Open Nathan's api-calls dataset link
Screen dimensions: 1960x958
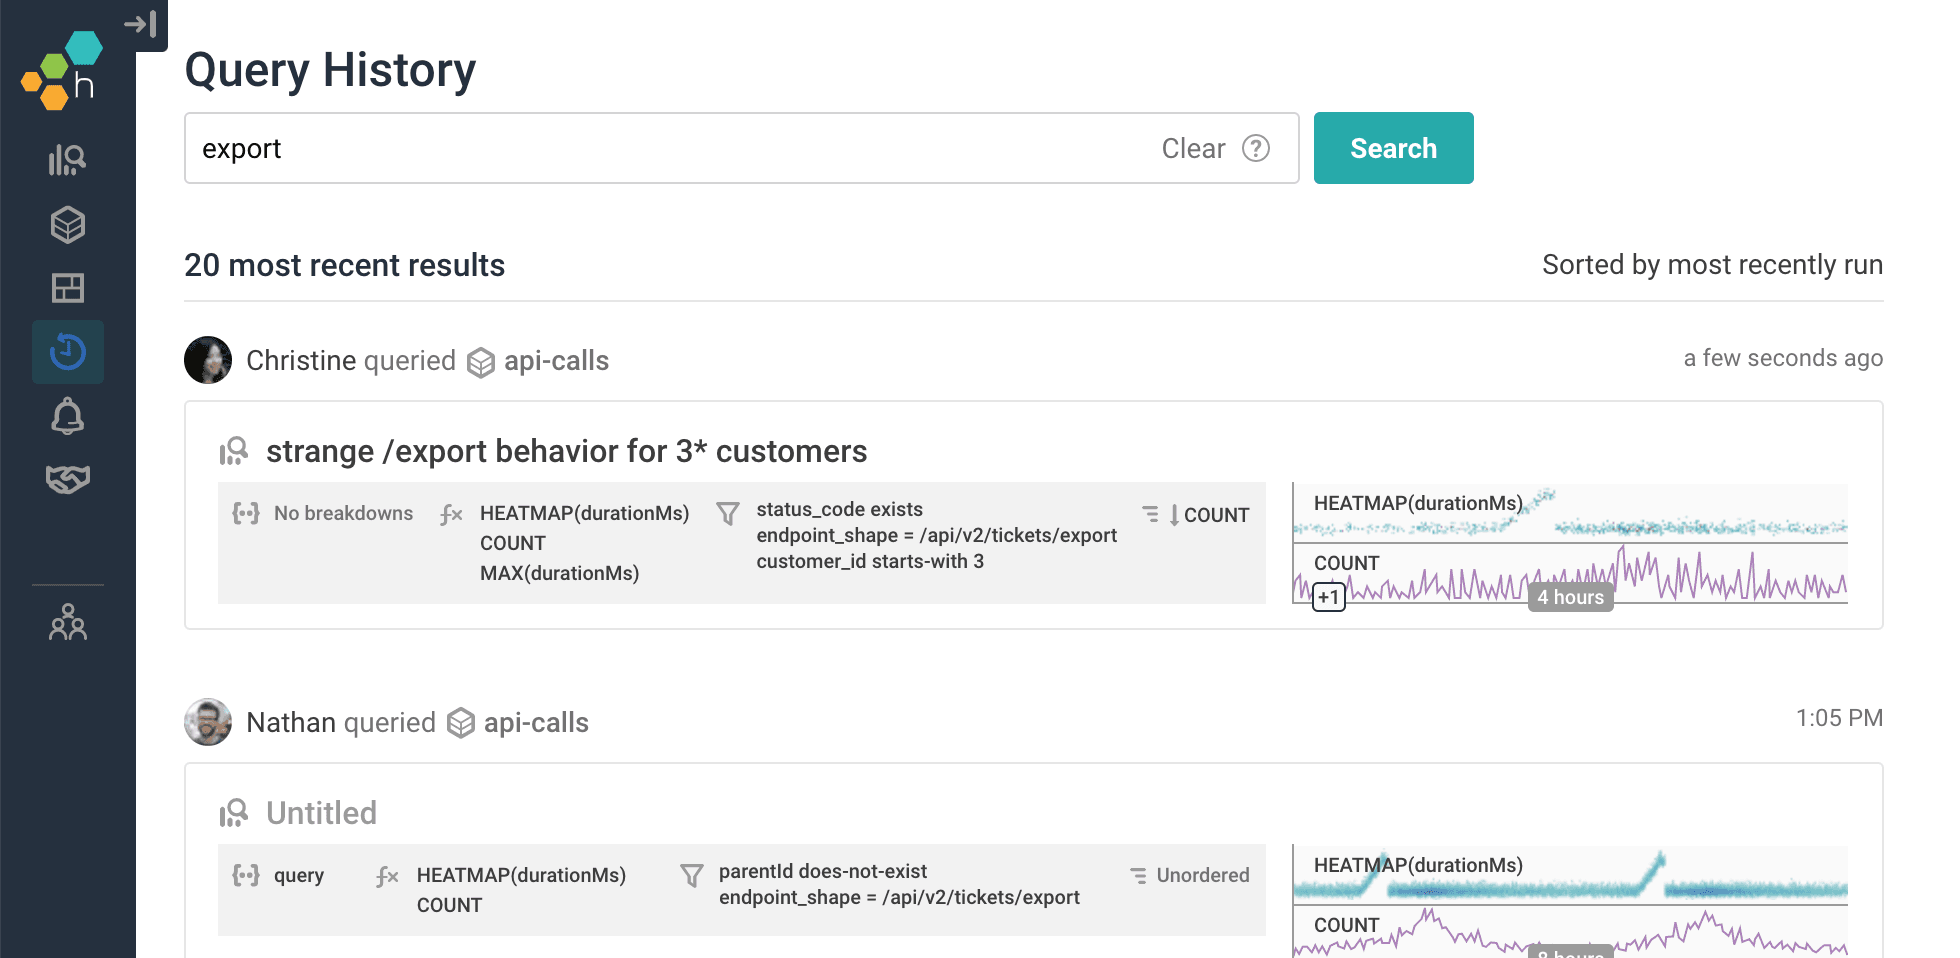[x=535, y=723]
